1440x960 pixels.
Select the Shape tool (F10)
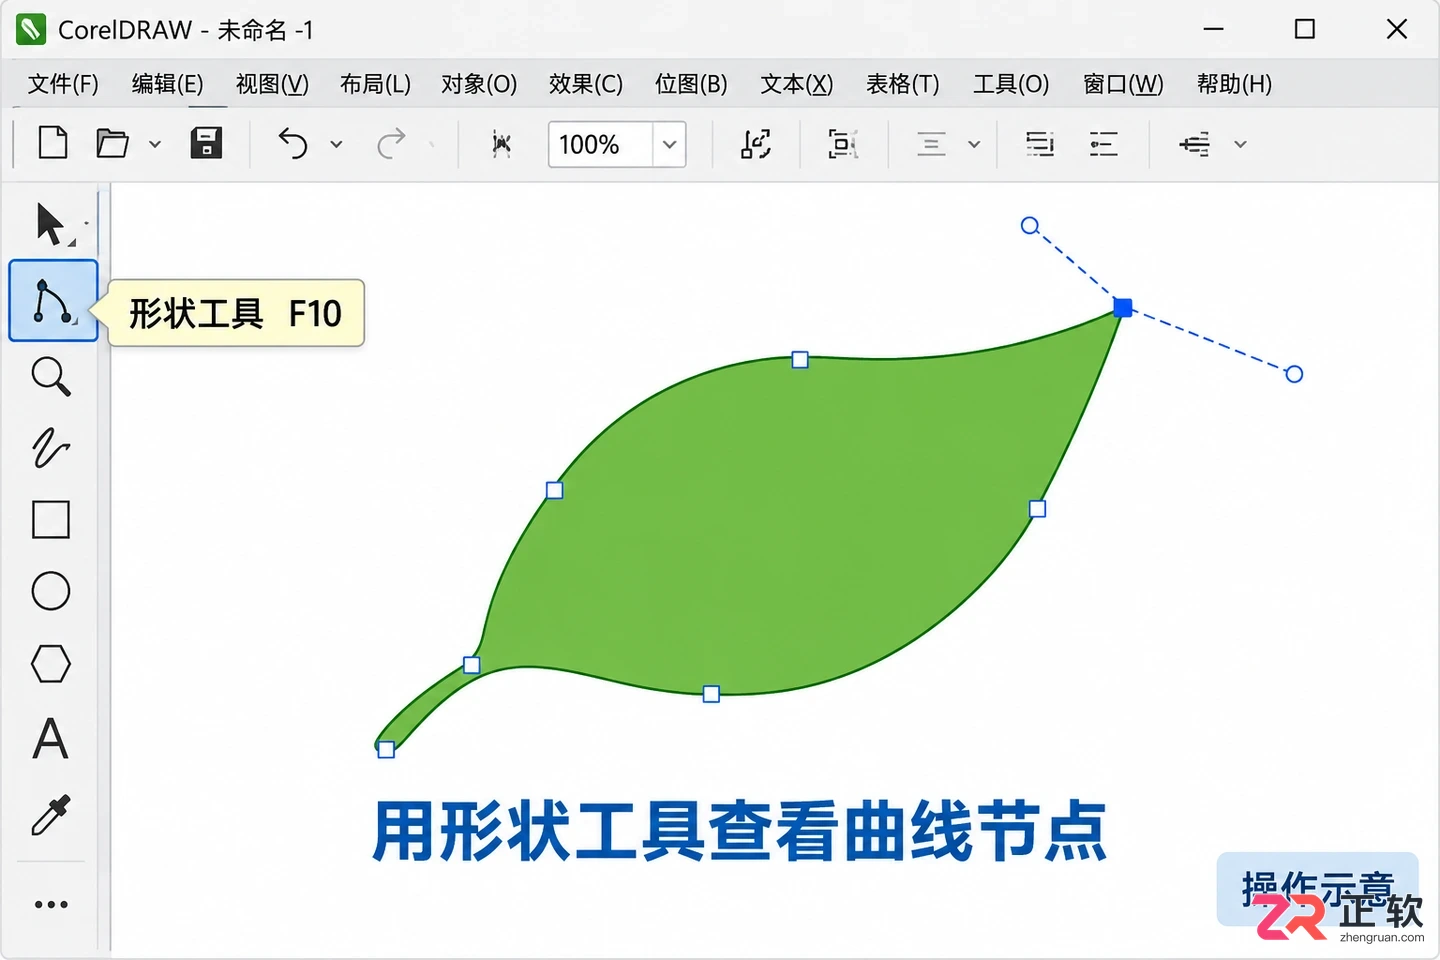click(x=53, y=301)
